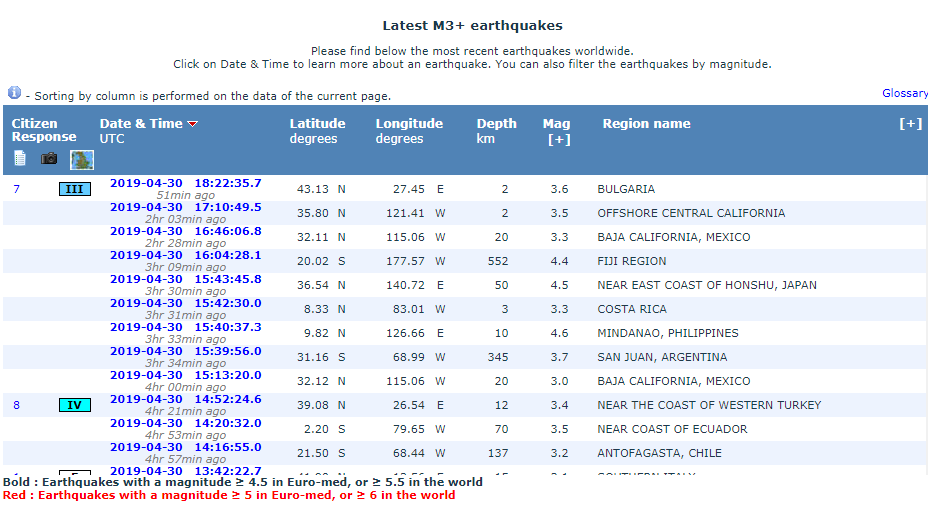
Task: Open Bulgaria earthquake 18:22:35.7 details
Action: [185, 183]
